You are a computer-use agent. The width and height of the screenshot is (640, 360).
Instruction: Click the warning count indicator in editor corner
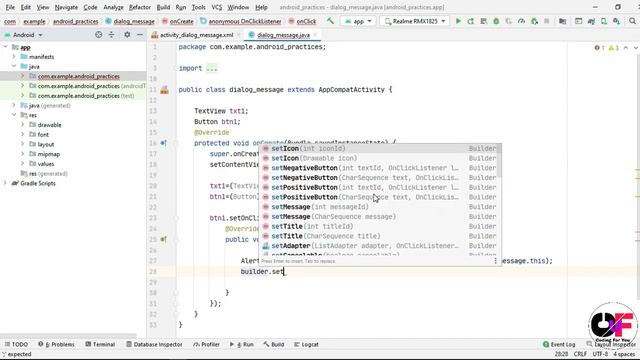click(614, 48)
